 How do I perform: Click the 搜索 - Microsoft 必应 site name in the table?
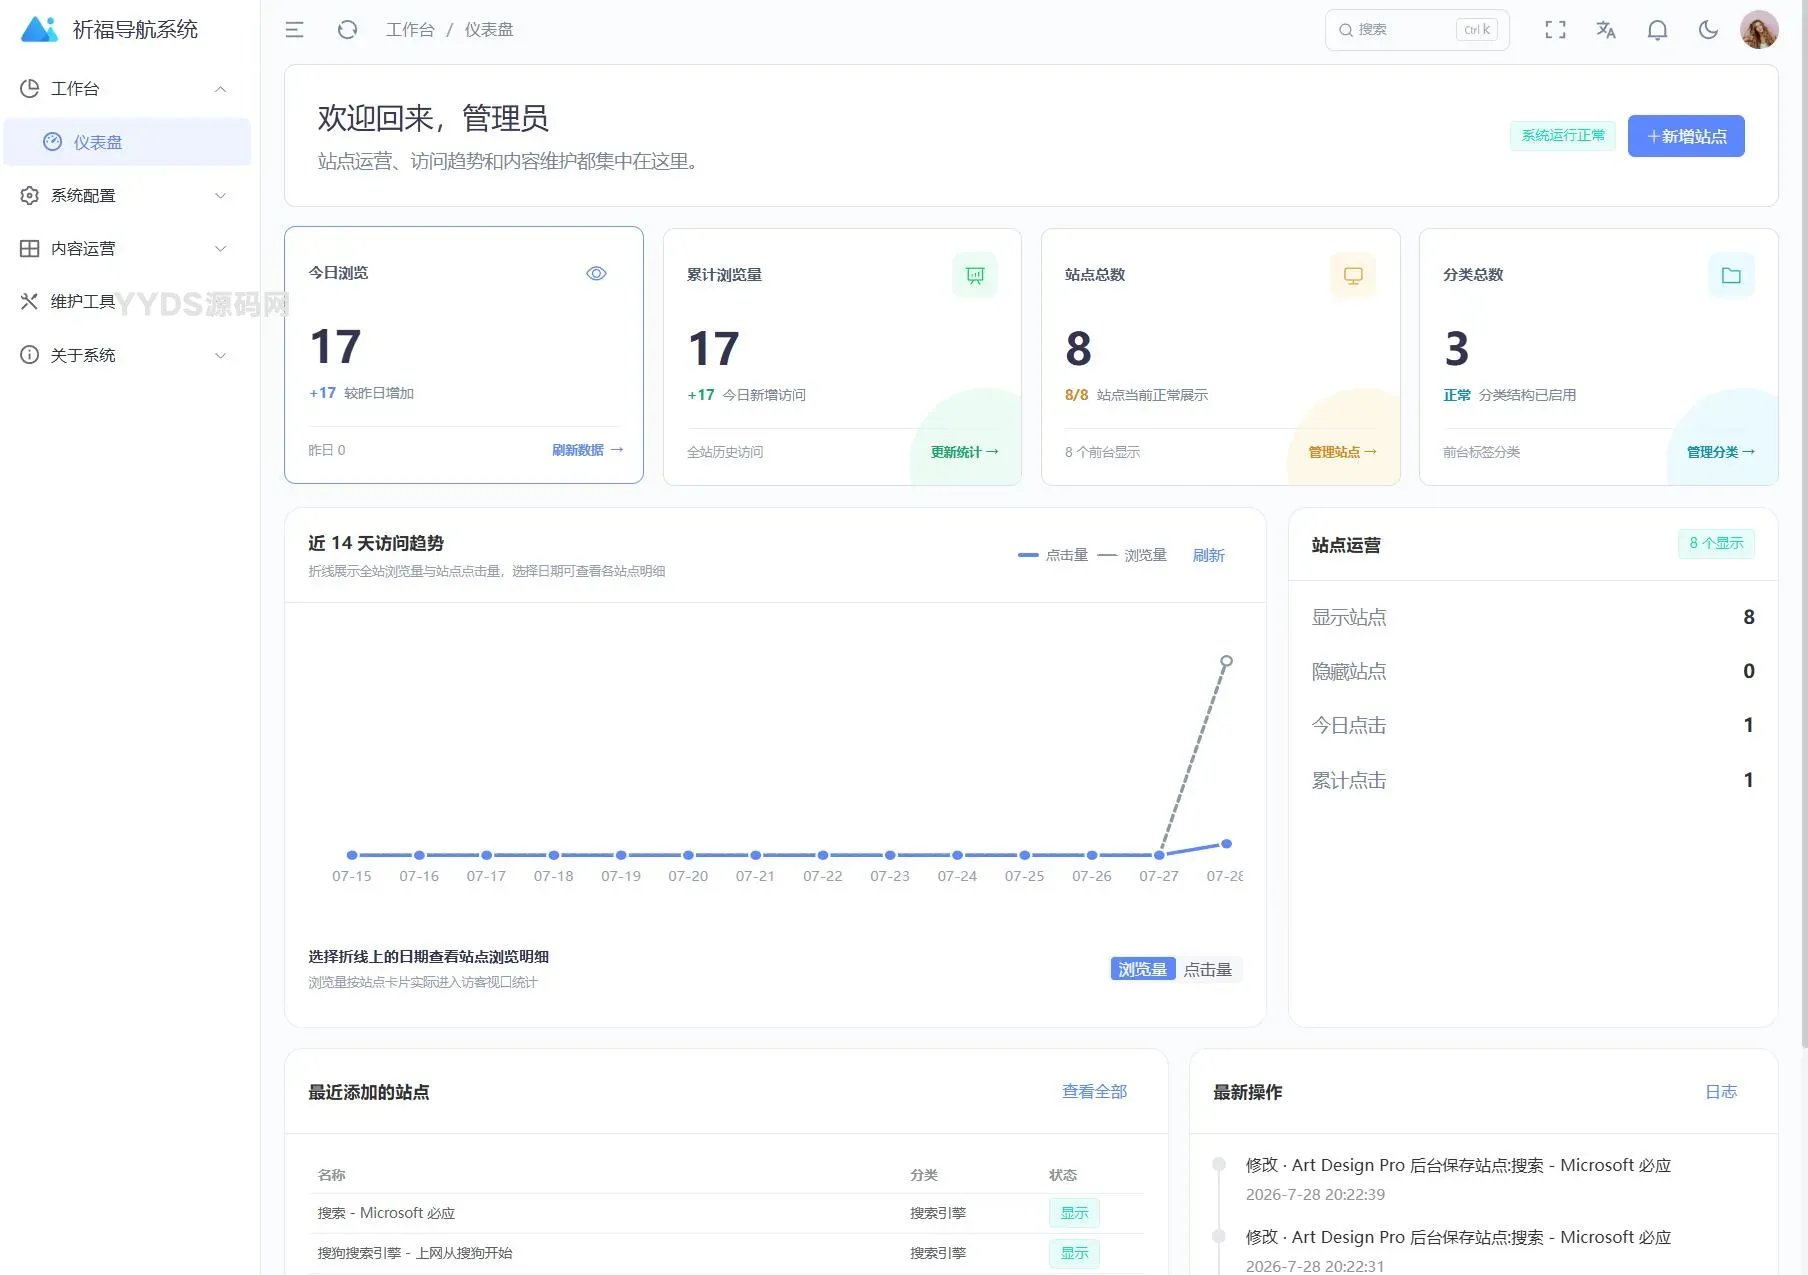(386, 1213)
